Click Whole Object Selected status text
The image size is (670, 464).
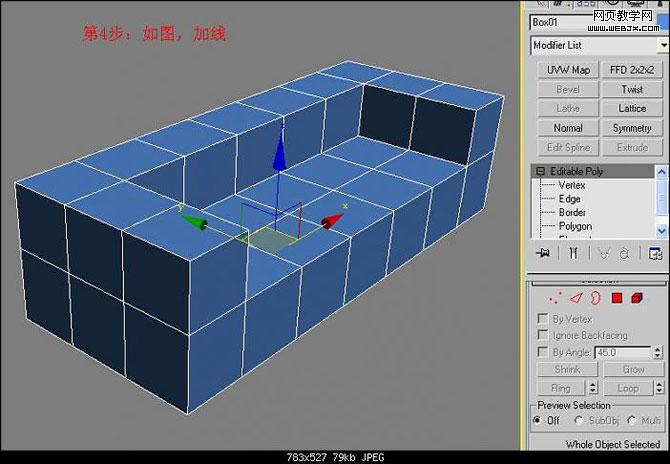pyautogui.click(x=613, y=444)
